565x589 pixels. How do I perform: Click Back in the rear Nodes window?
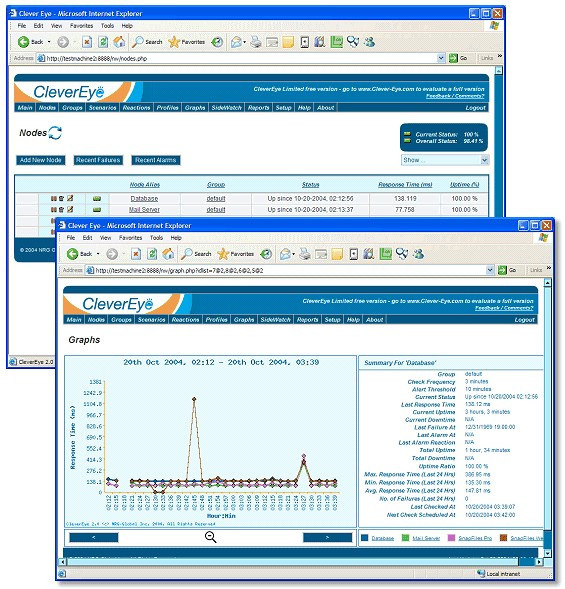coord(30,42)
